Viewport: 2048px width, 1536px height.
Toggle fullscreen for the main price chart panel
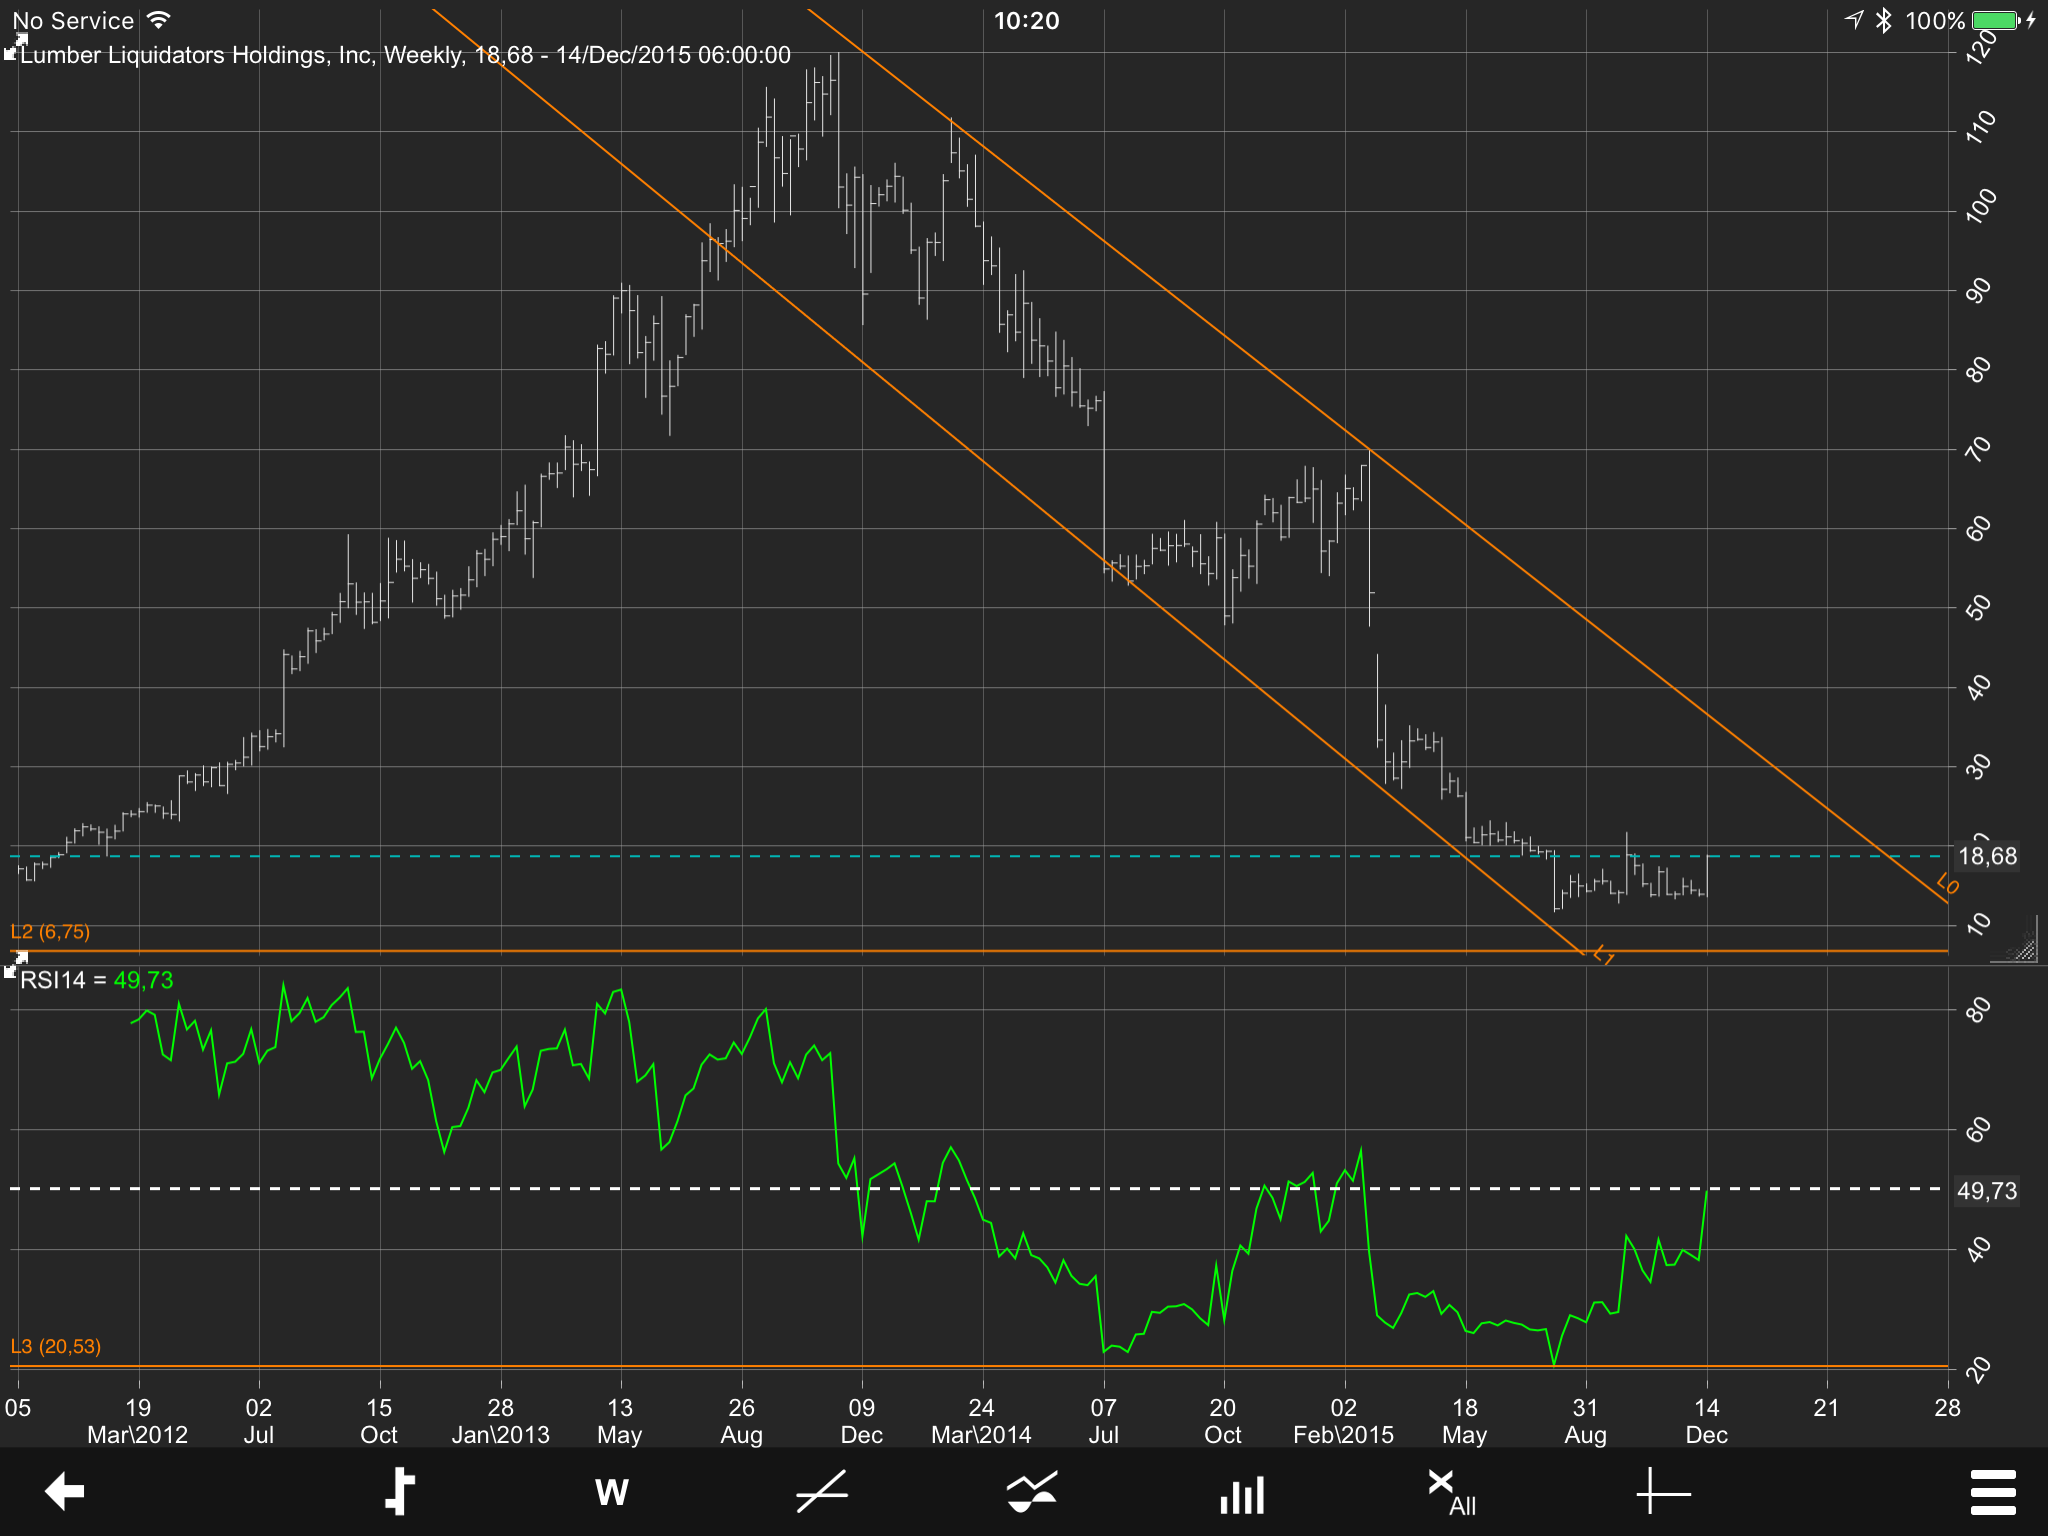click(x=17, y=42)
